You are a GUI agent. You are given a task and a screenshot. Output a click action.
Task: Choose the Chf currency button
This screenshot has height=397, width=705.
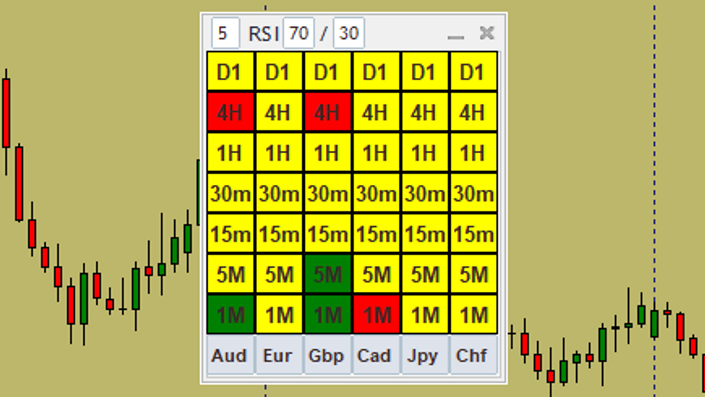pos(473,355)
